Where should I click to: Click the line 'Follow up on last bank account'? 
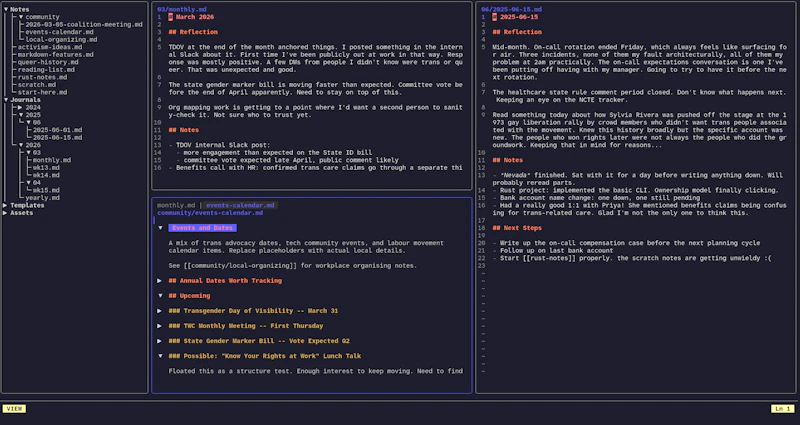click(x=553, y=251)
